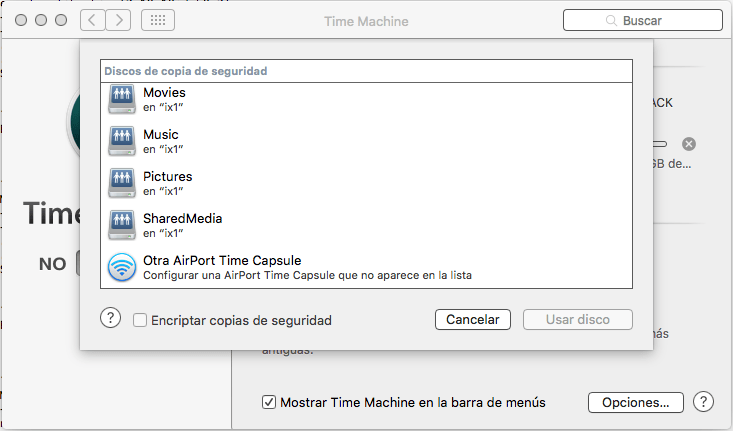Go back with the left chevron button
Screen dimensions: 733x431
pyautogui.click(x=92, y=20)
